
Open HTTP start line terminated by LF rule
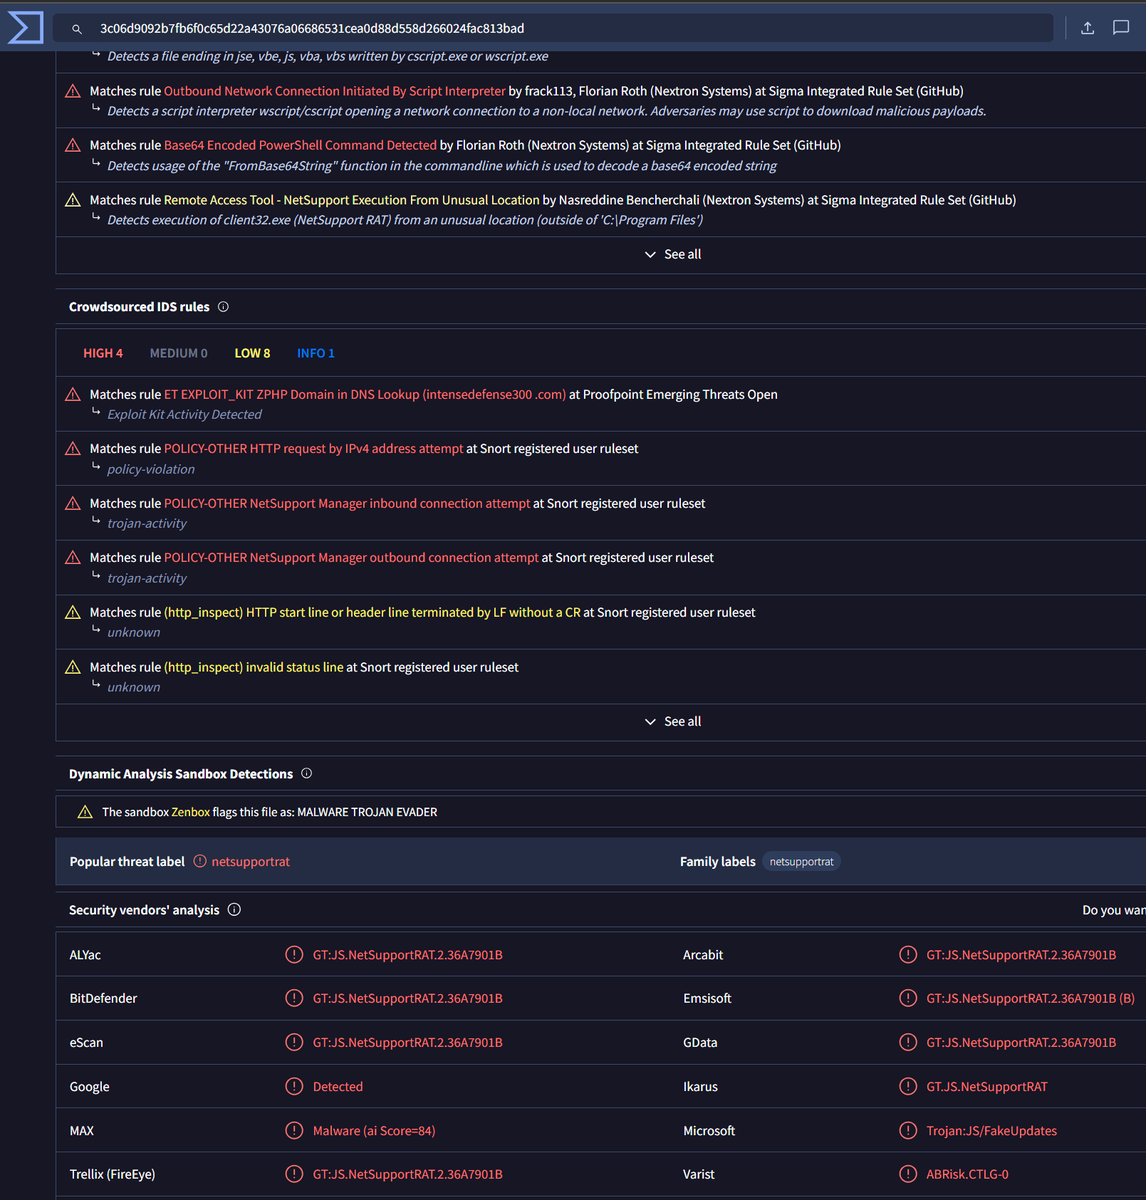[x=372, y=613]
